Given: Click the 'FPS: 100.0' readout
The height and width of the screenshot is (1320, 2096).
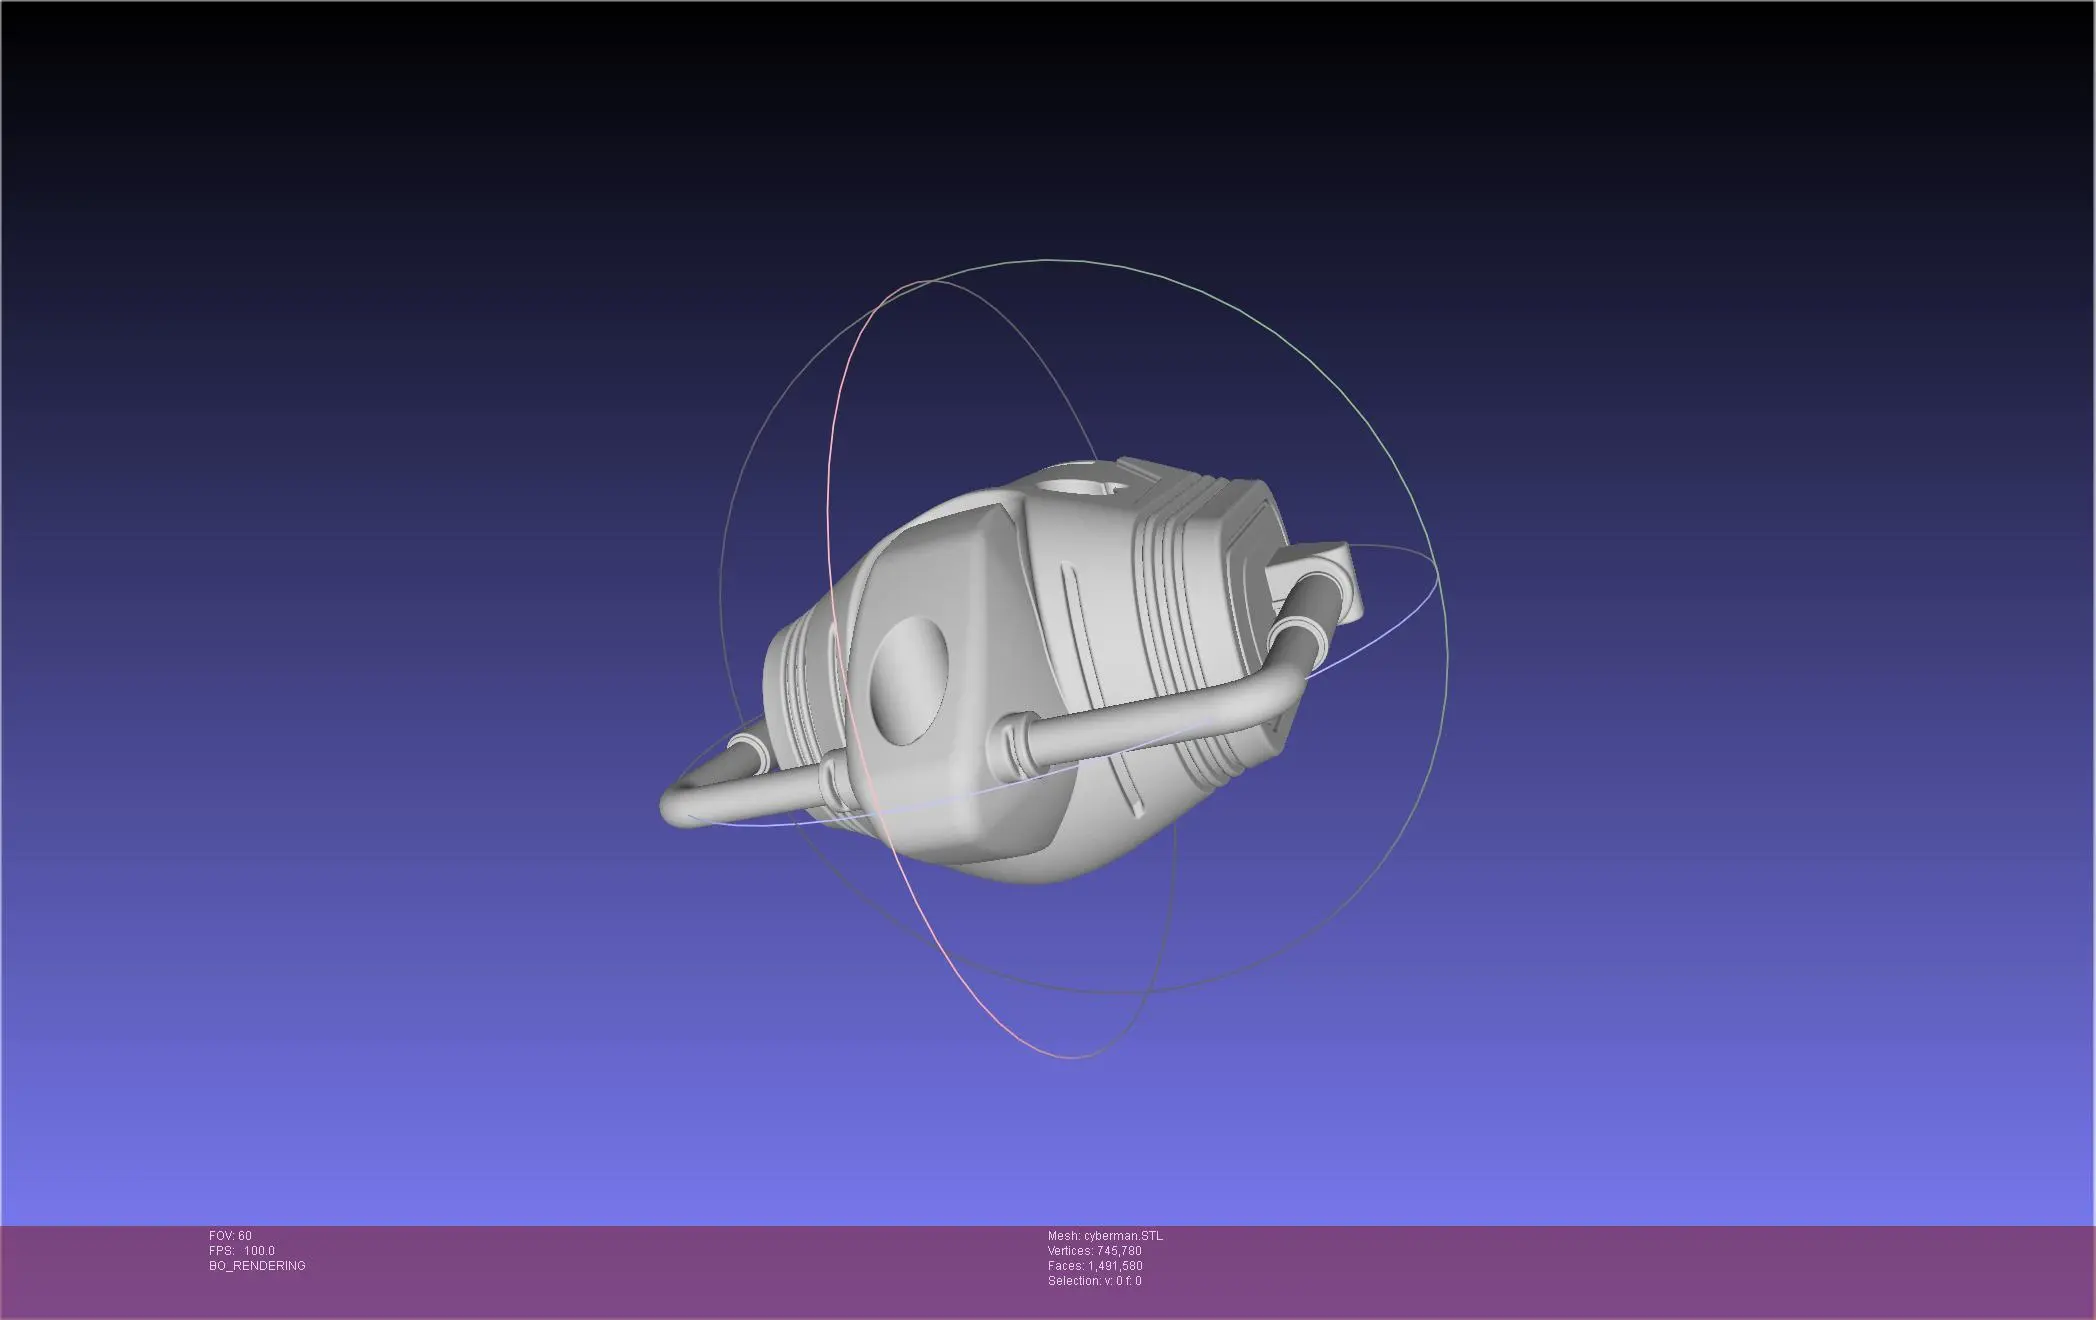Looking at the screenshot, I should tap(242, 1251).
